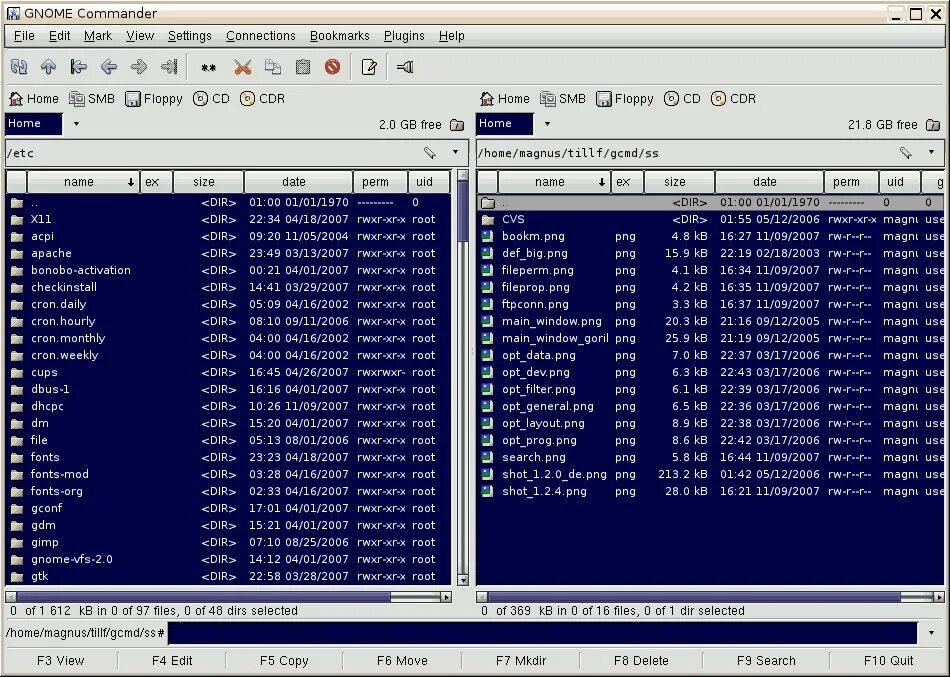Expand the left panel Home directory dropdown
The image size is (950, 677).
(x=74, y=123)
